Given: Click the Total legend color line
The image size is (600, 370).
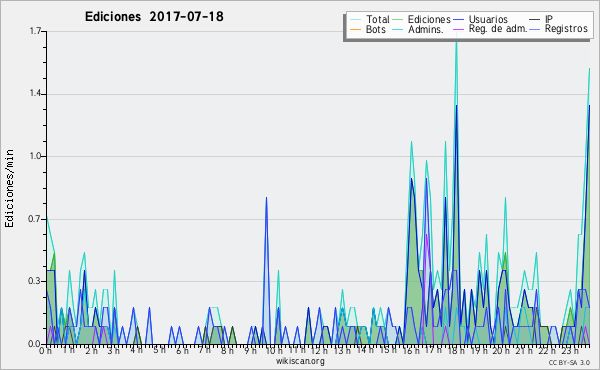Looking at the screenshot, I should coord(355,20).
